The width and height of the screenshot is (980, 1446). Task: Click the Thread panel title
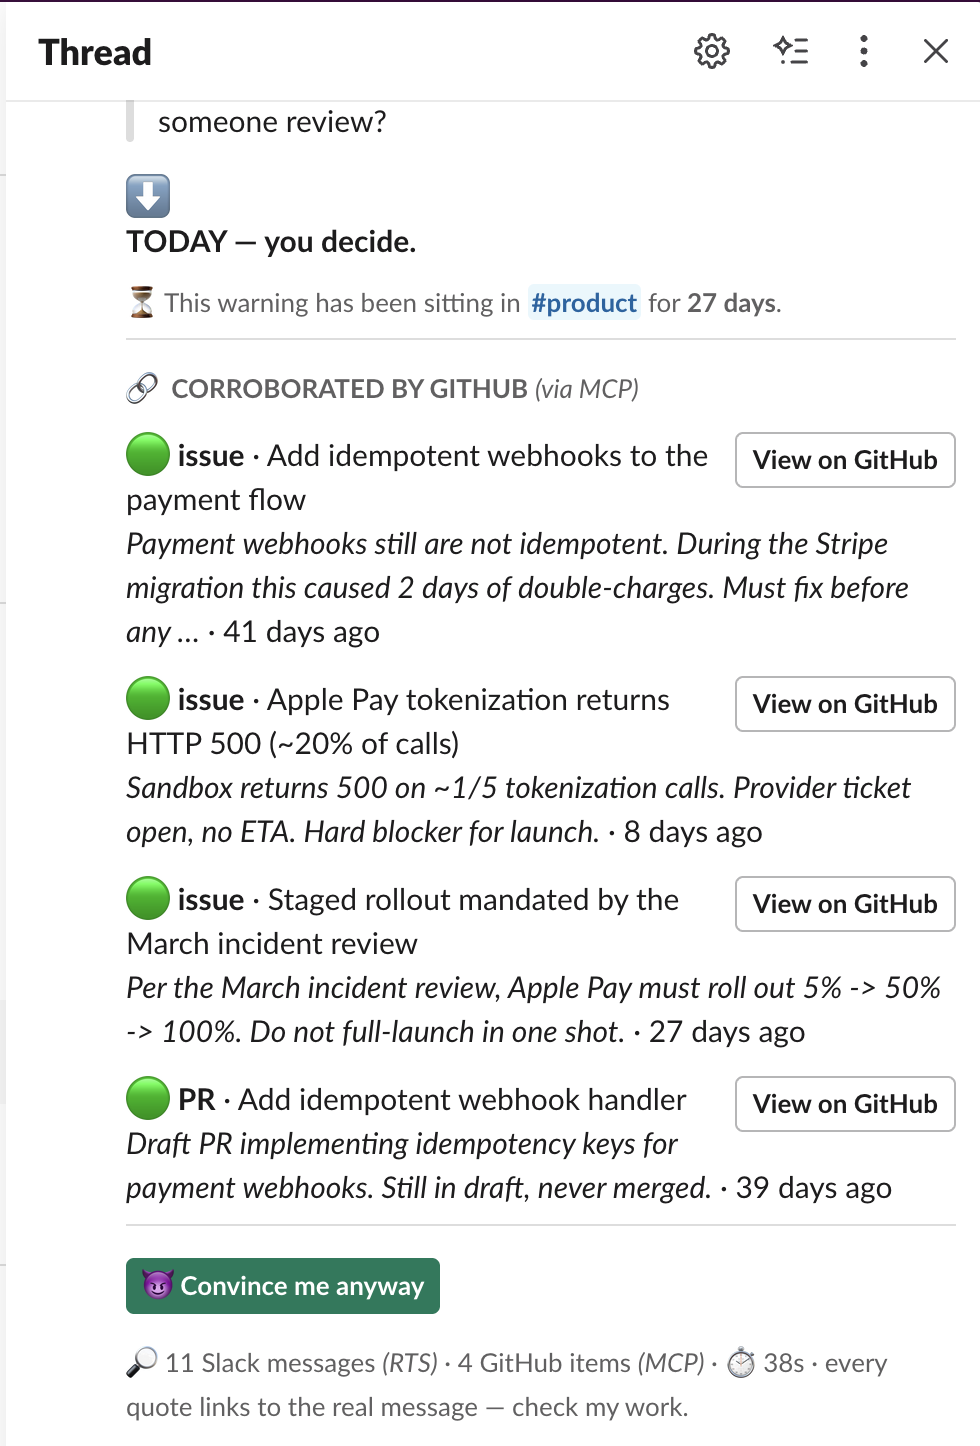point(95,52)
